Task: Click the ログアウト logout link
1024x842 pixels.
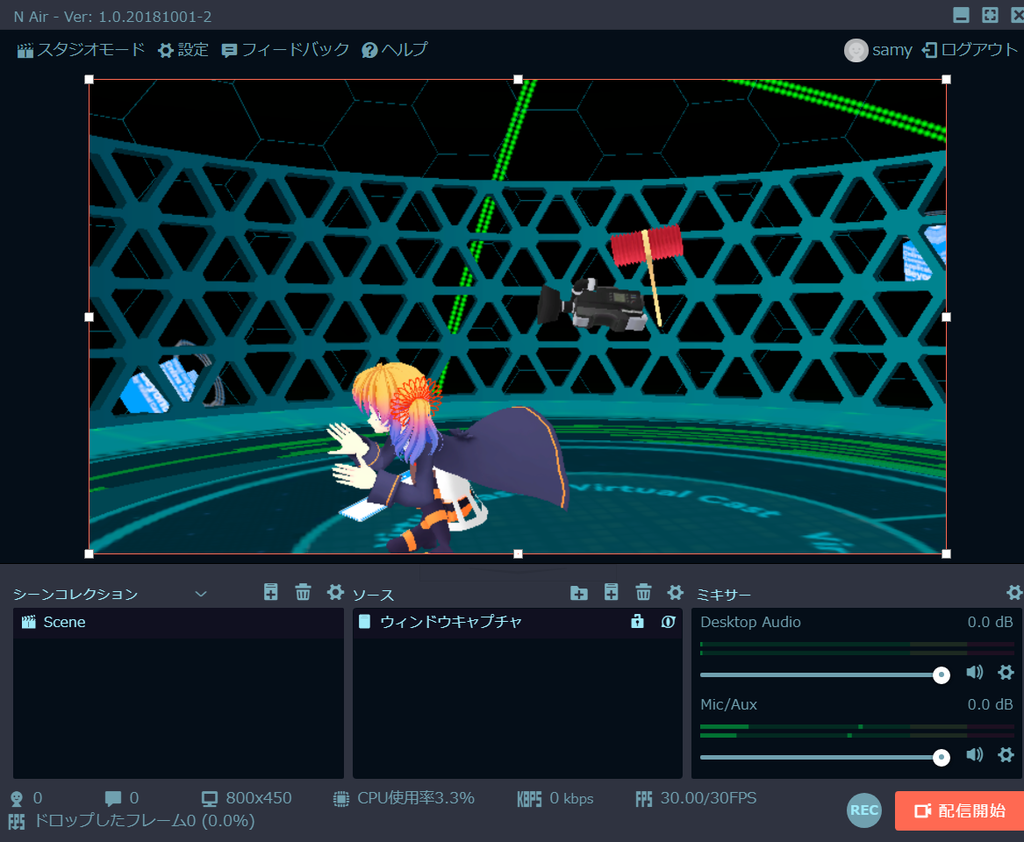Action: (x=969, y=50)
